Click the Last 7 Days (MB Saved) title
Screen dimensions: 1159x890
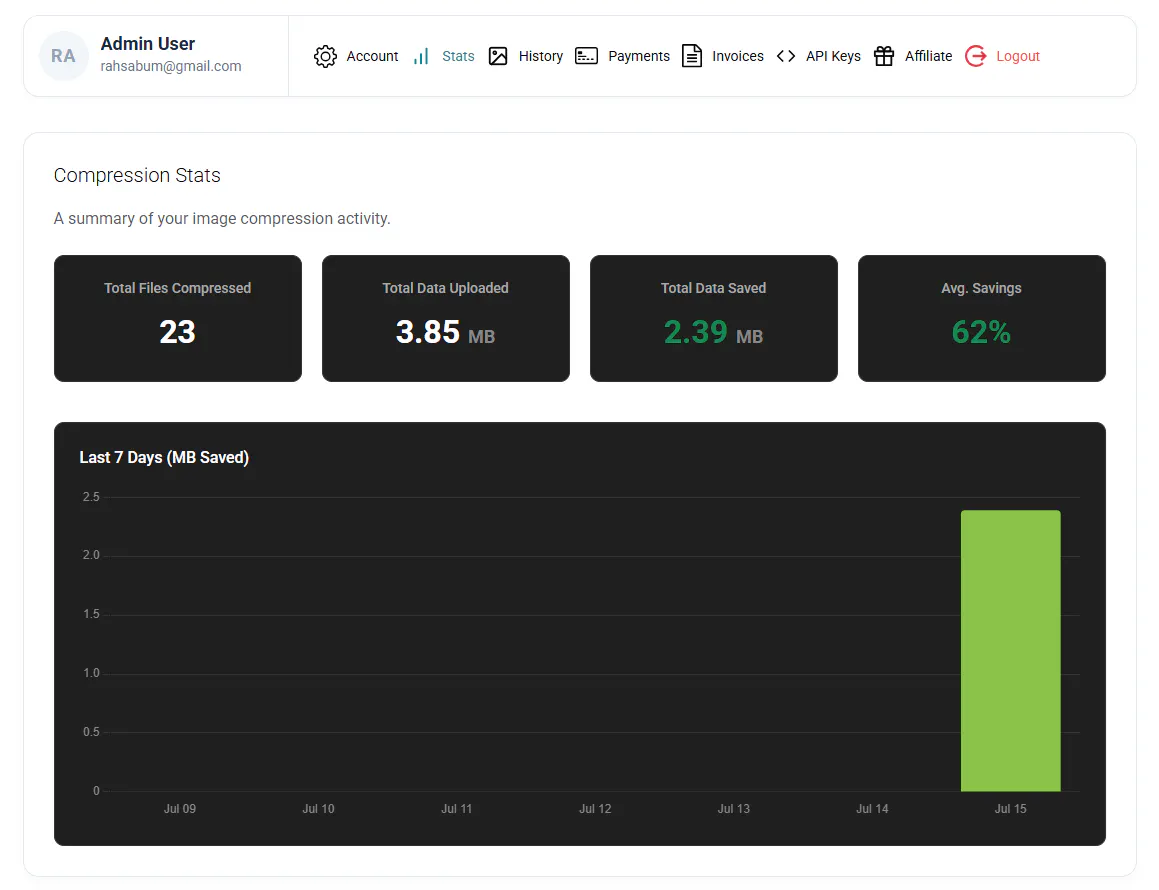[x=164, y=458]
